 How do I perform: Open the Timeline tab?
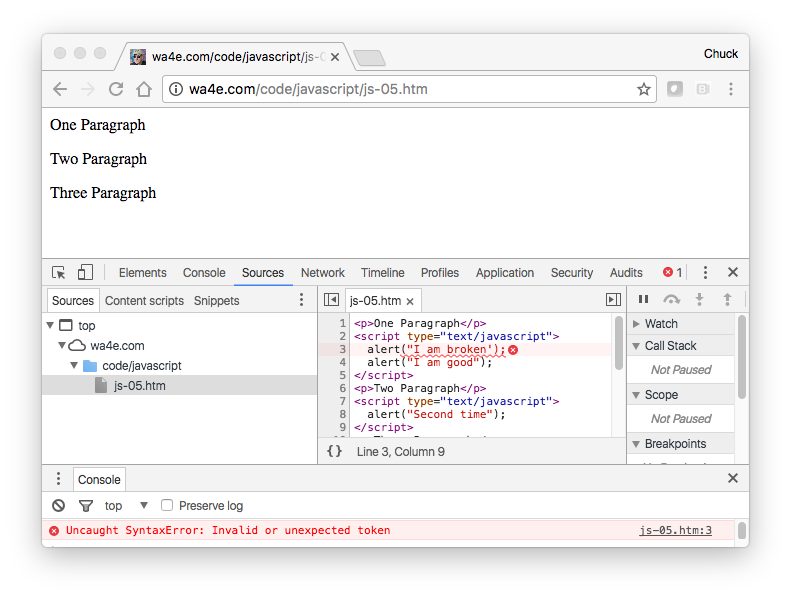tap(382, 273)
